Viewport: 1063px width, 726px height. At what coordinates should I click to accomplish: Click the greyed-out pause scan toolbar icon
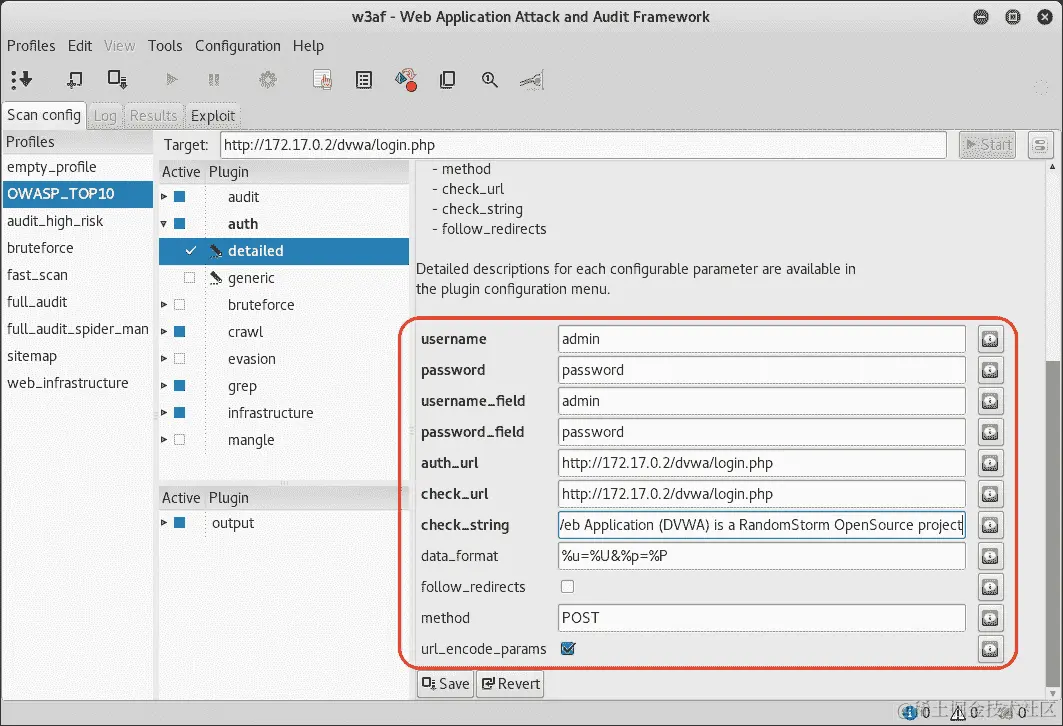pyautogui.click(x=214, y=80)
